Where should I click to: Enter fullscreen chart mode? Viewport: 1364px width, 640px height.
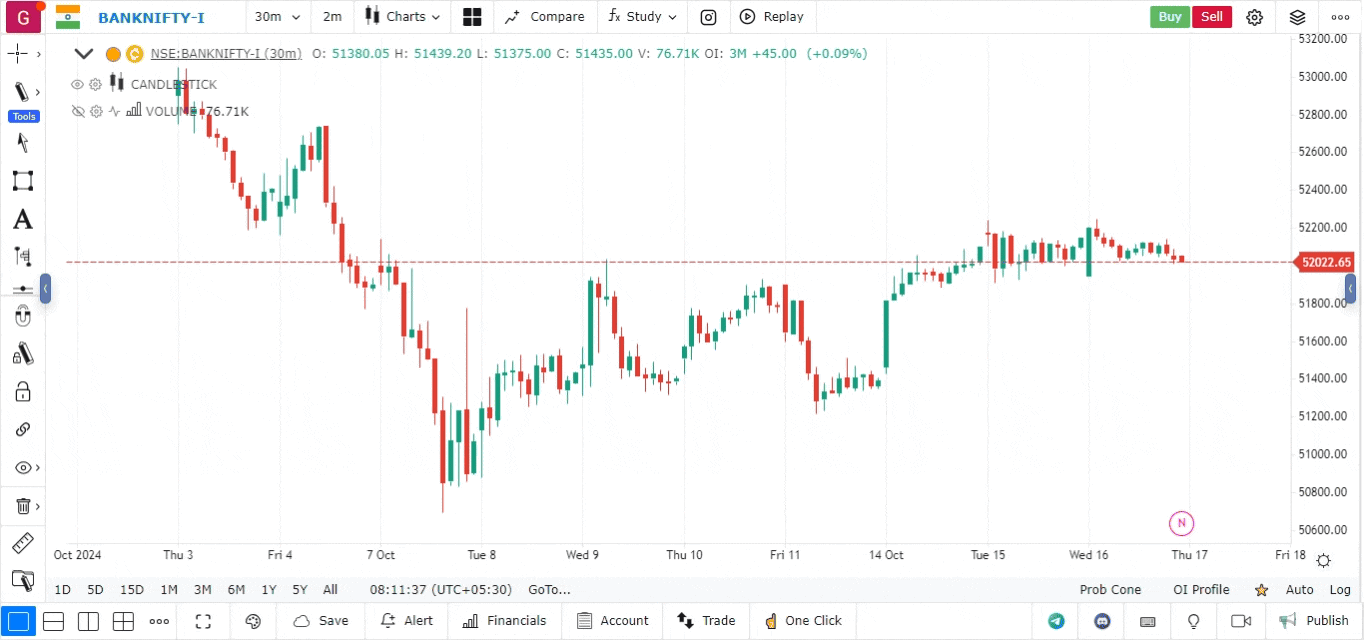coord(203,621)
